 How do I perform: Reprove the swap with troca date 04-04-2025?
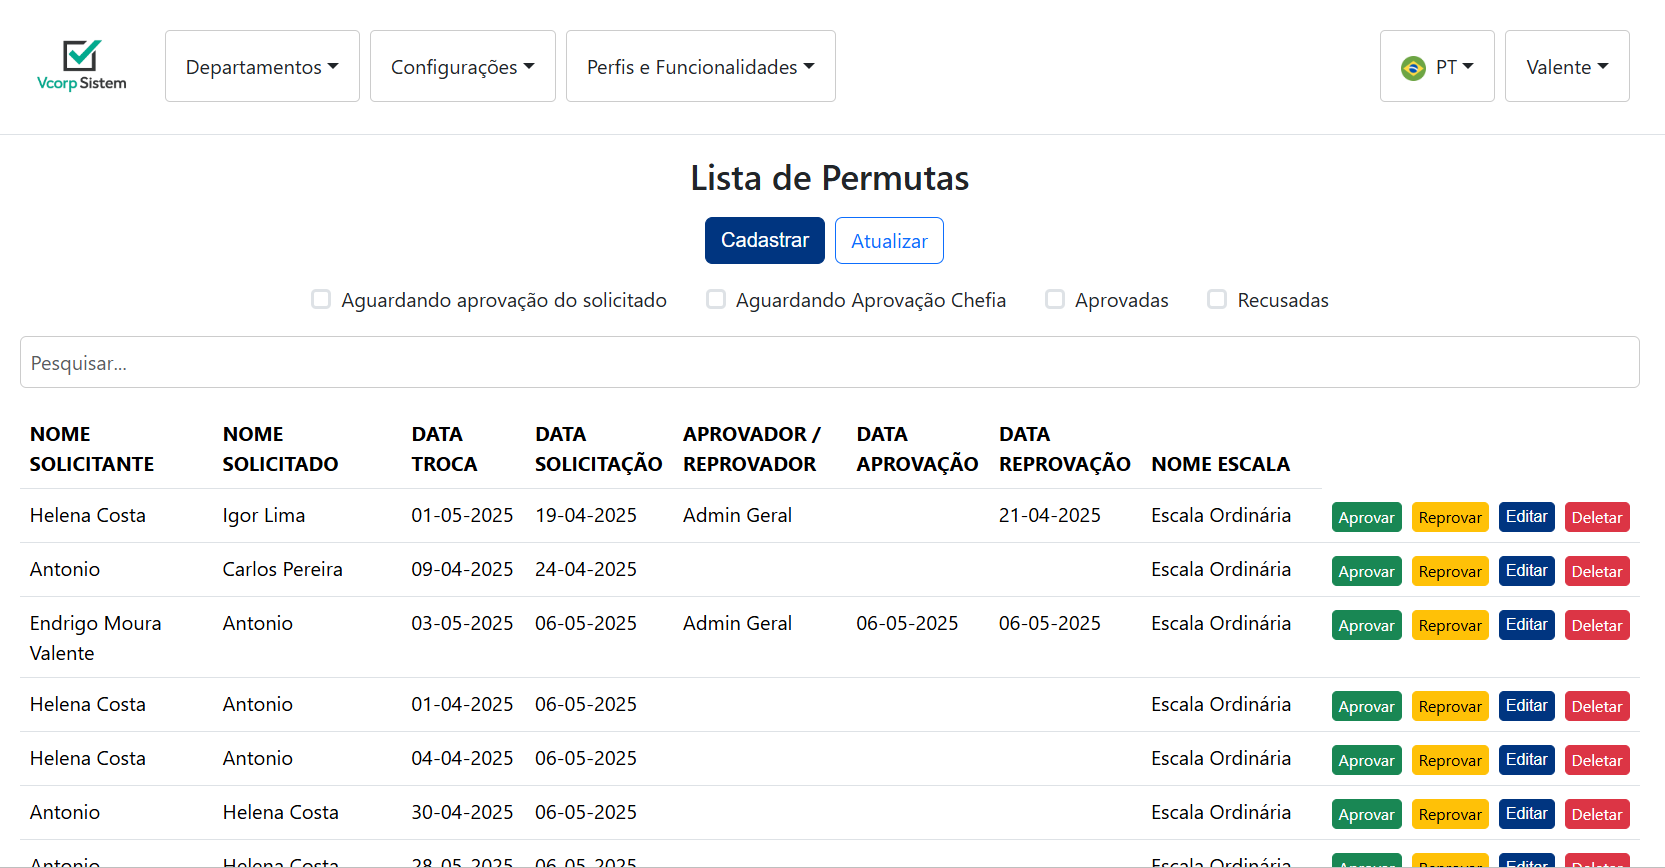click(1450, 760)
